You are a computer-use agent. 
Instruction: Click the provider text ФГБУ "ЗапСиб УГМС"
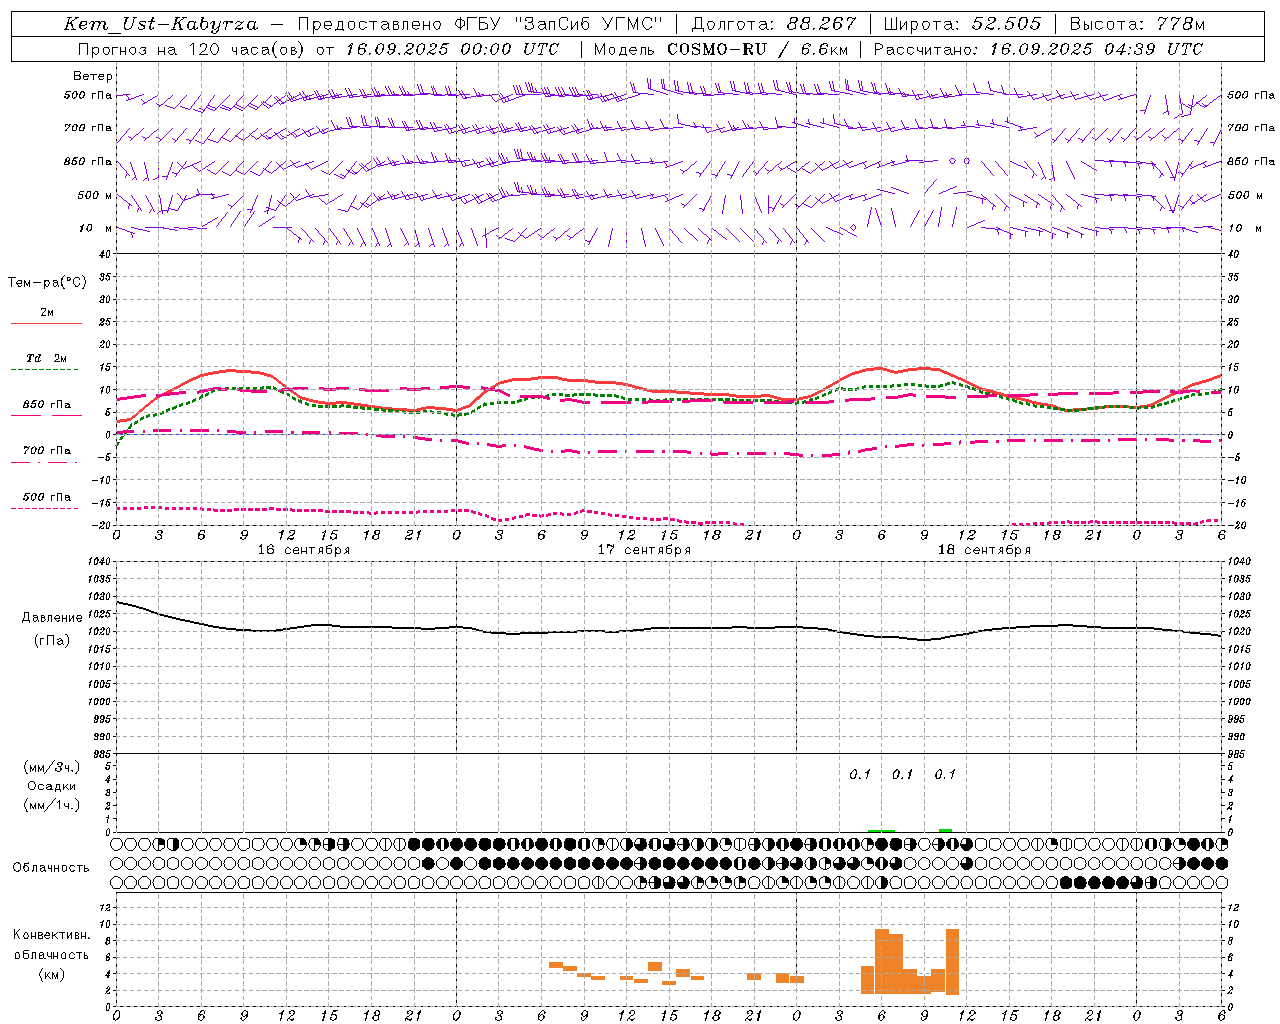point(559,24)
